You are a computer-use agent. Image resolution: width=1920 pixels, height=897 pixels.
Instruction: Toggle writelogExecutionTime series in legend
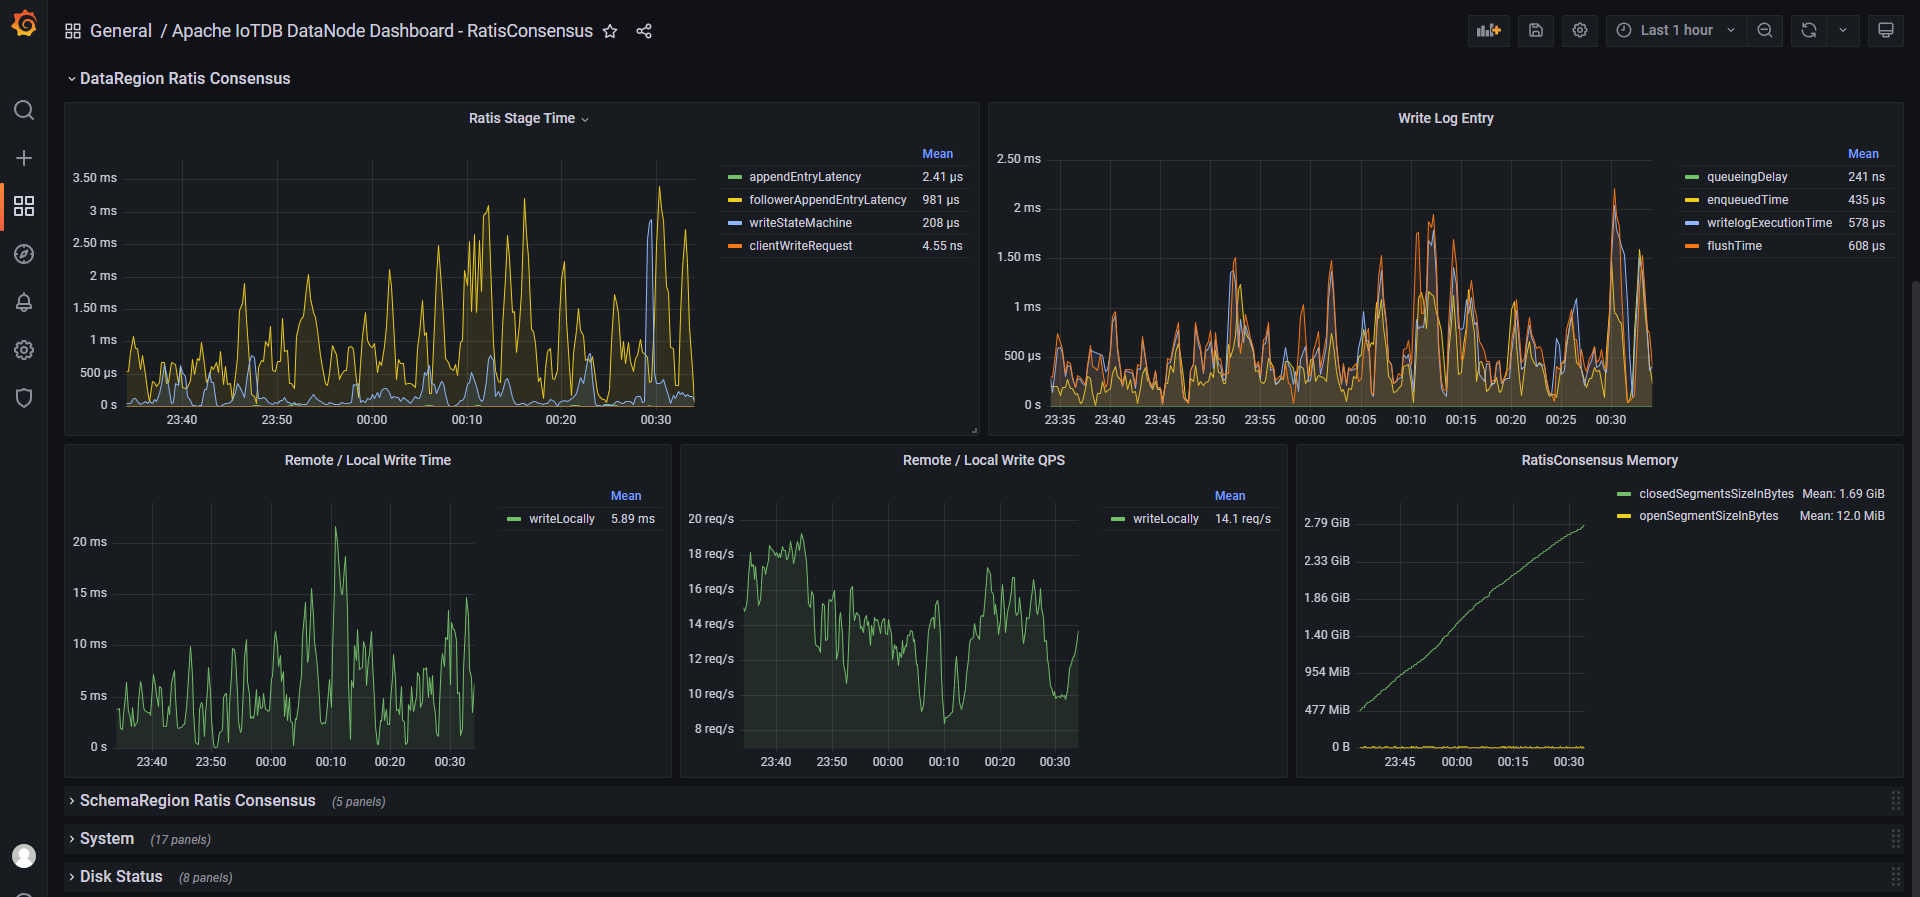[x=1769, y=223]
